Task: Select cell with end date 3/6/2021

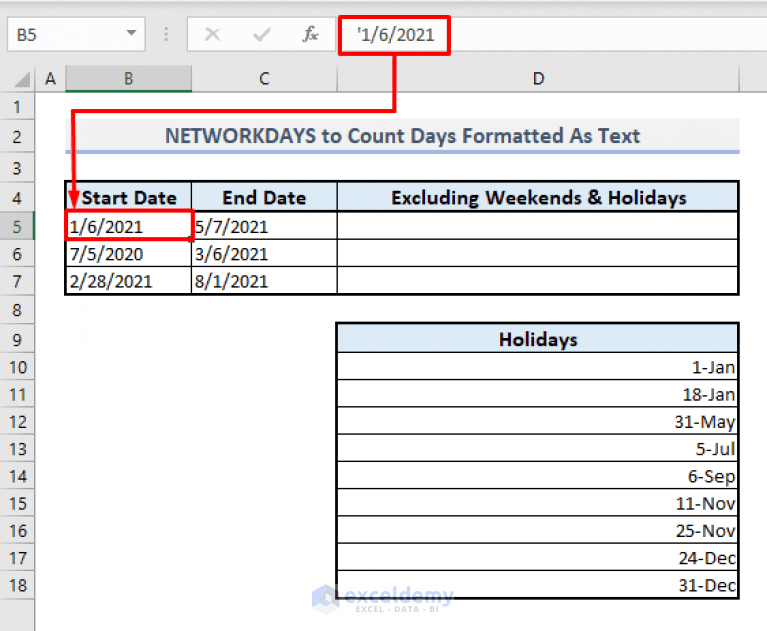Action: pos(264,253)
